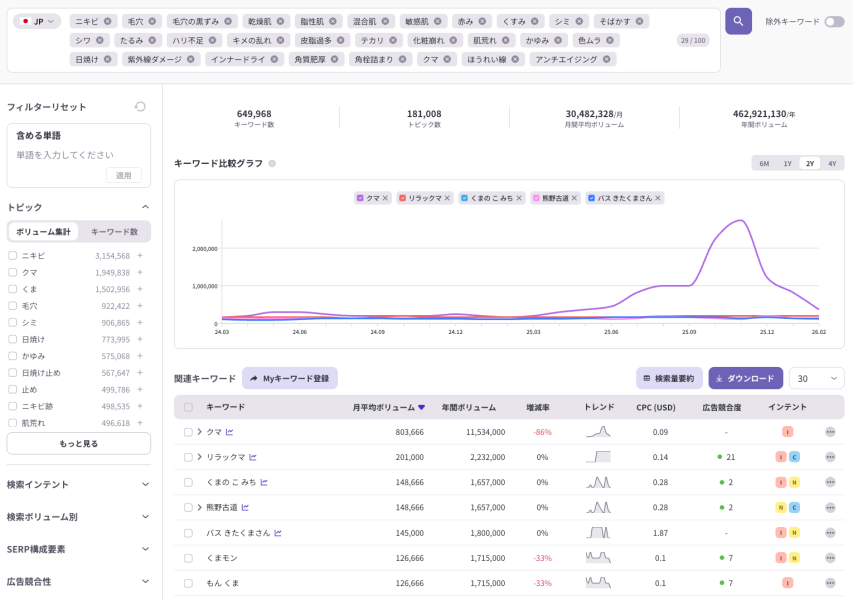Remove リラックマ from the graph legend
This screenshot has height=600, width=853.
(x=447, y=198)
